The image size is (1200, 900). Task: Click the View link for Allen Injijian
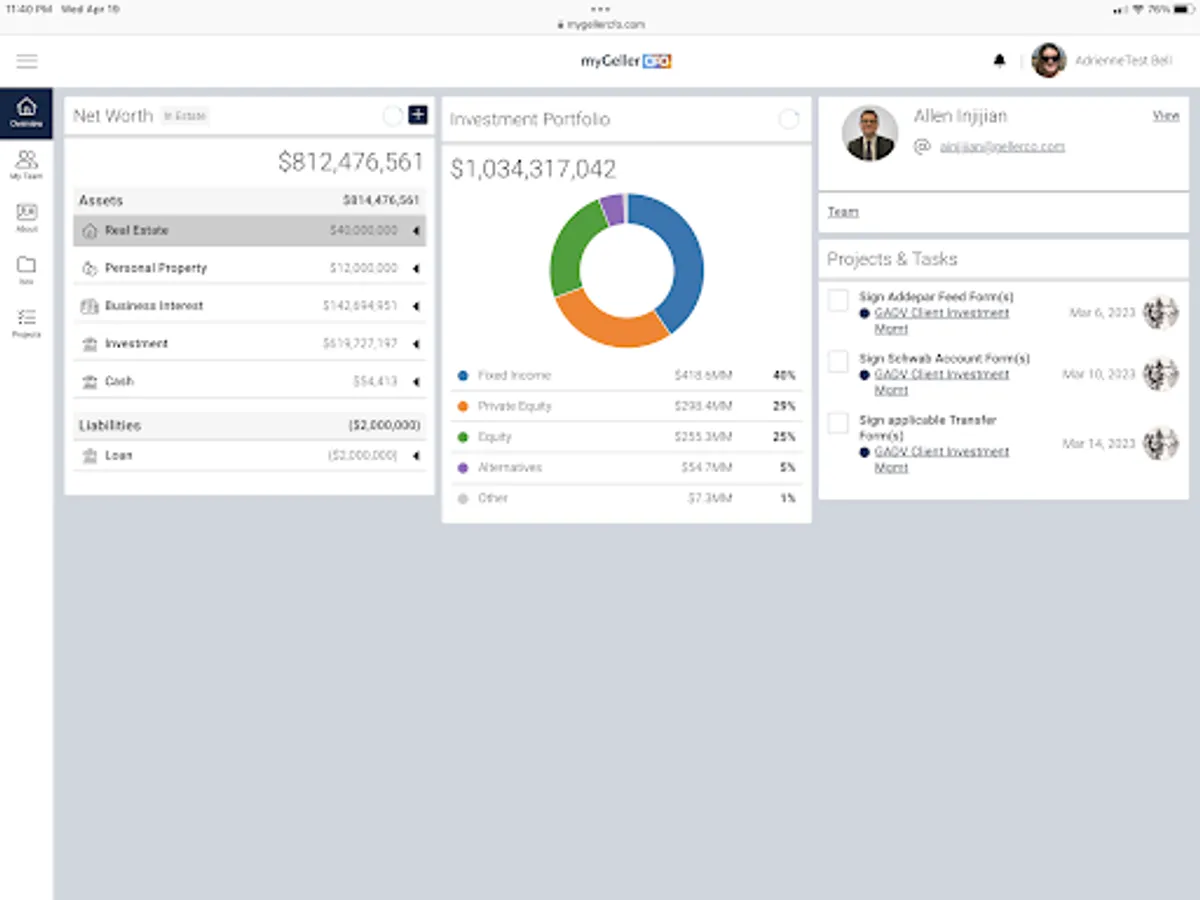[1166, 116]
